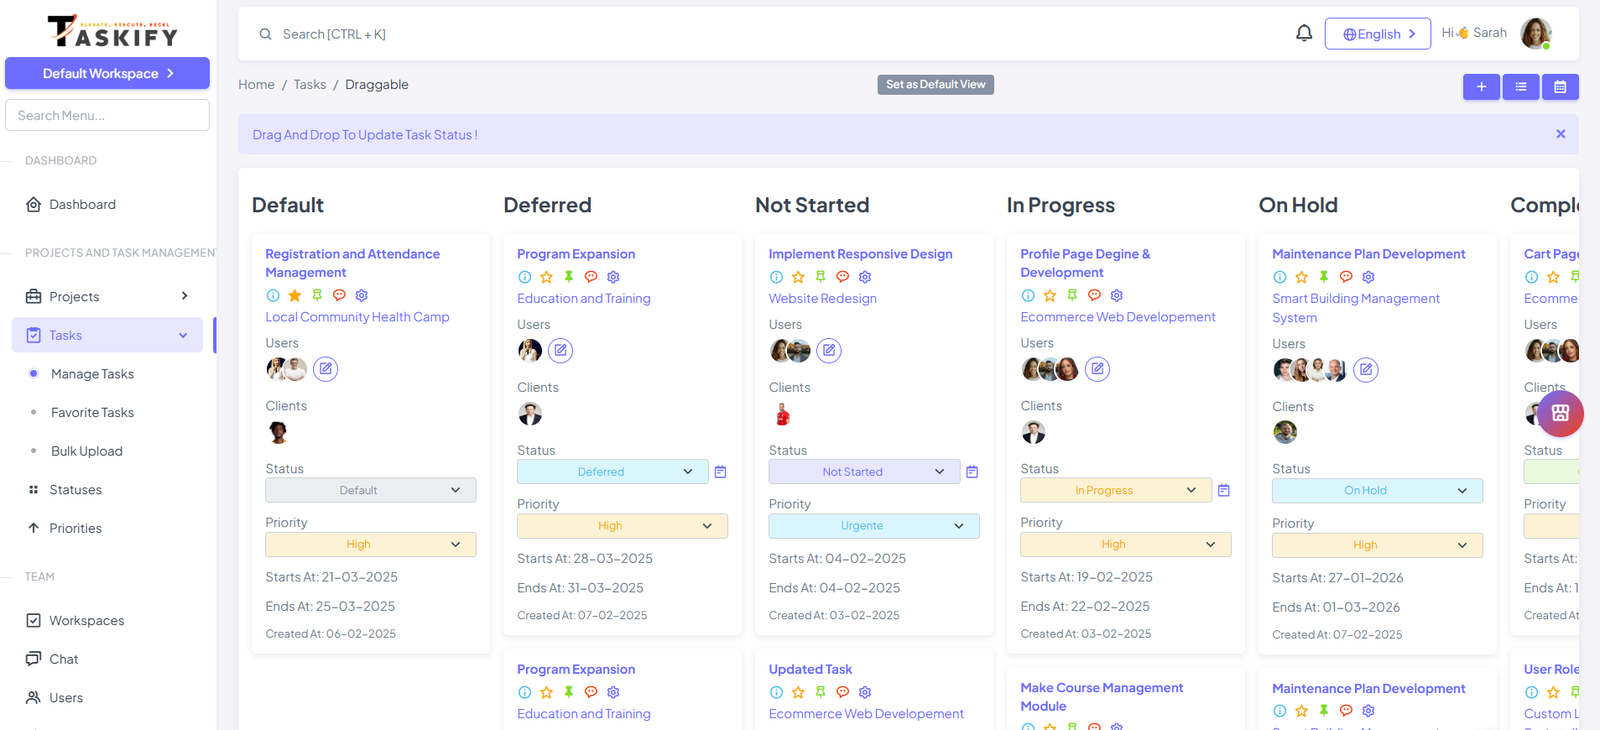Viewport: 1600px width, 730px height.
Task: Click the plus button to add task
Action: pyautogui.click(x=1481, y=87)
